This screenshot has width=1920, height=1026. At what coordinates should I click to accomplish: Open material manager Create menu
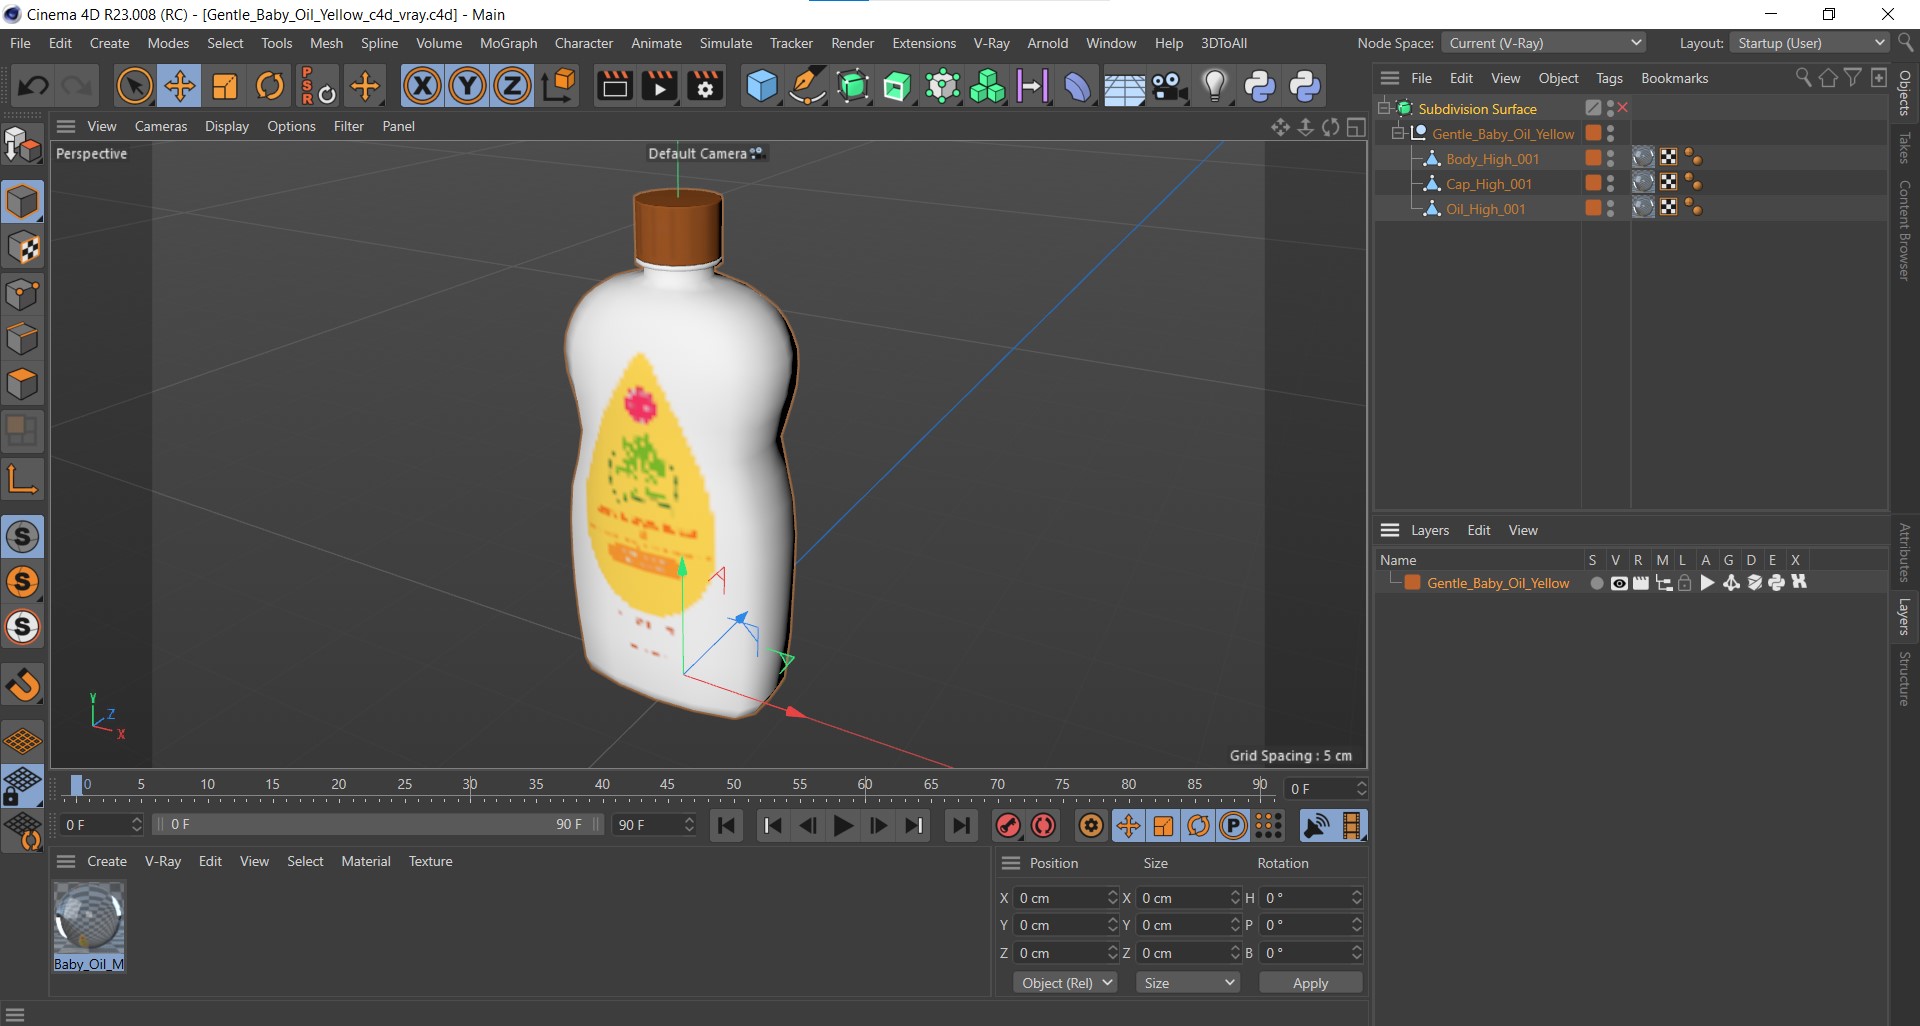[107, 861]
